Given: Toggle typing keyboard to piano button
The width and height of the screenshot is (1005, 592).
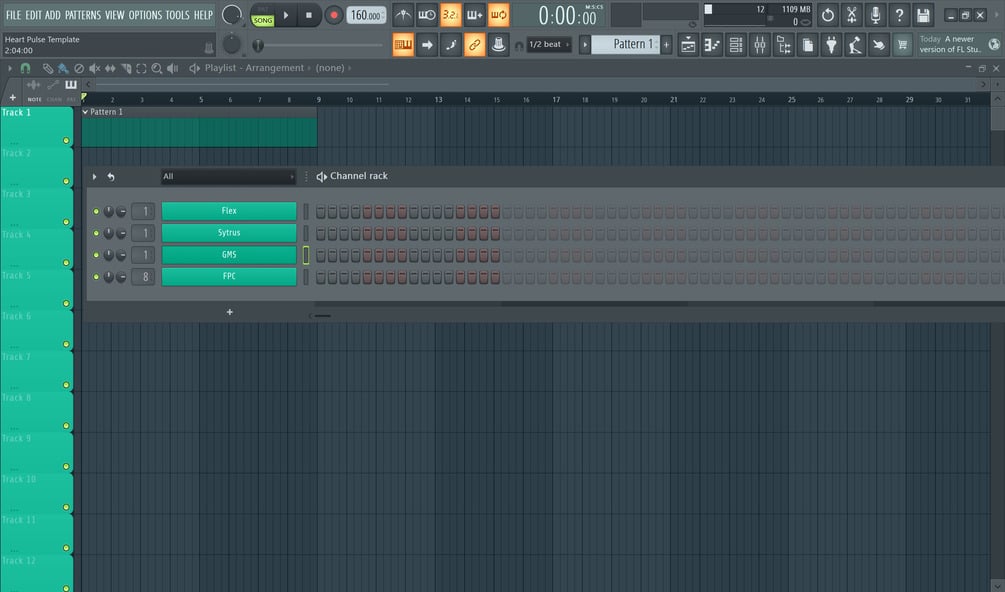Looking at the screenshot, I should pos(403,45).
